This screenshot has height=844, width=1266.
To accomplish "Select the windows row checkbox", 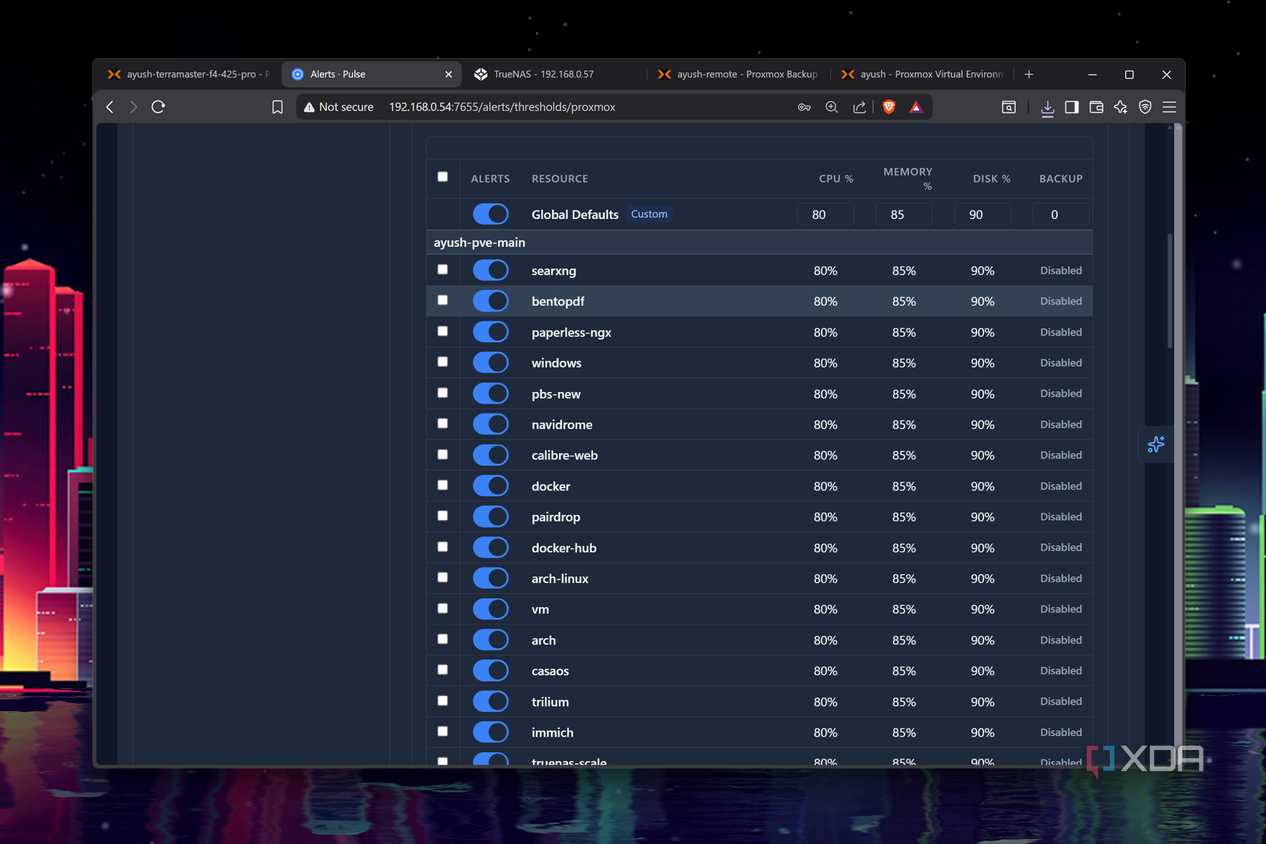I will pos(443,362).
